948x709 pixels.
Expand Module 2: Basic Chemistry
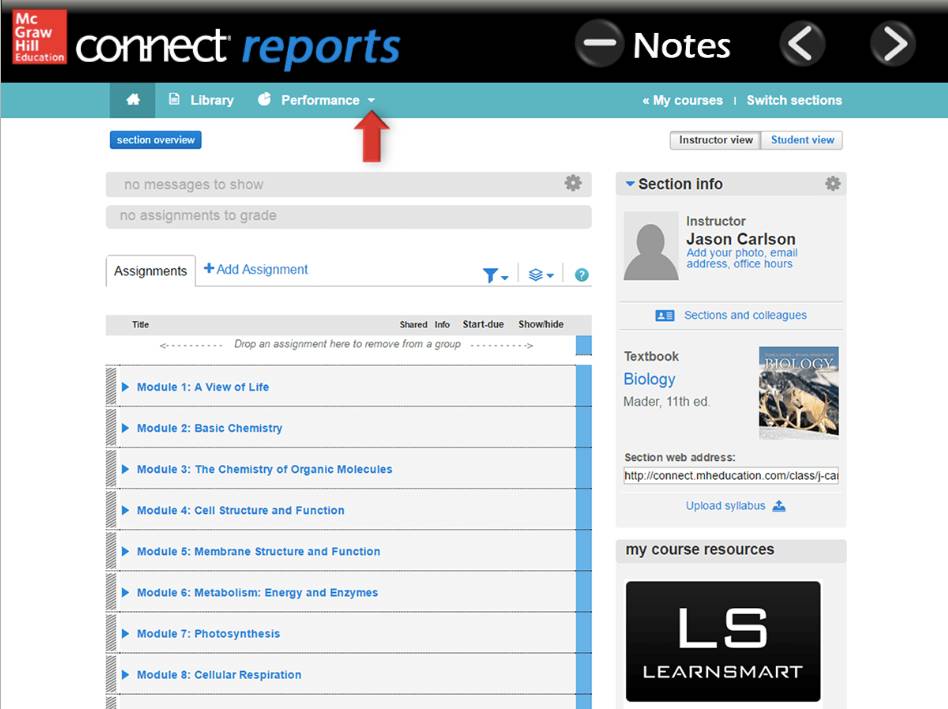125,428
